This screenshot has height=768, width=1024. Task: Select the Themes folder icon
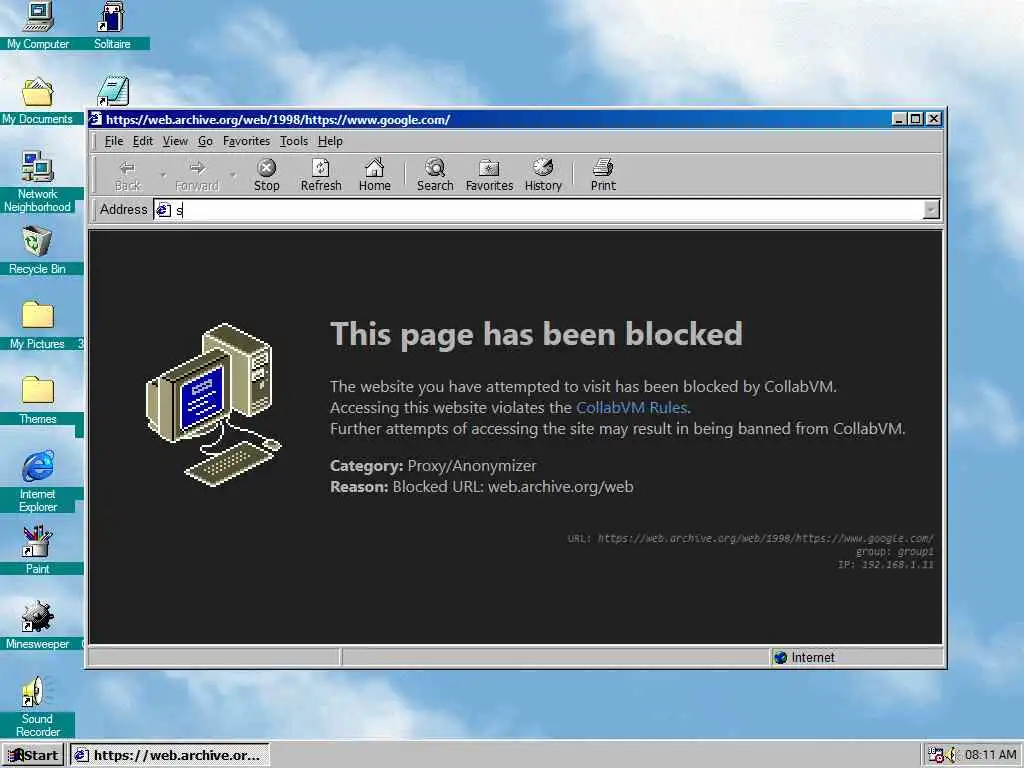click(37, 400)
